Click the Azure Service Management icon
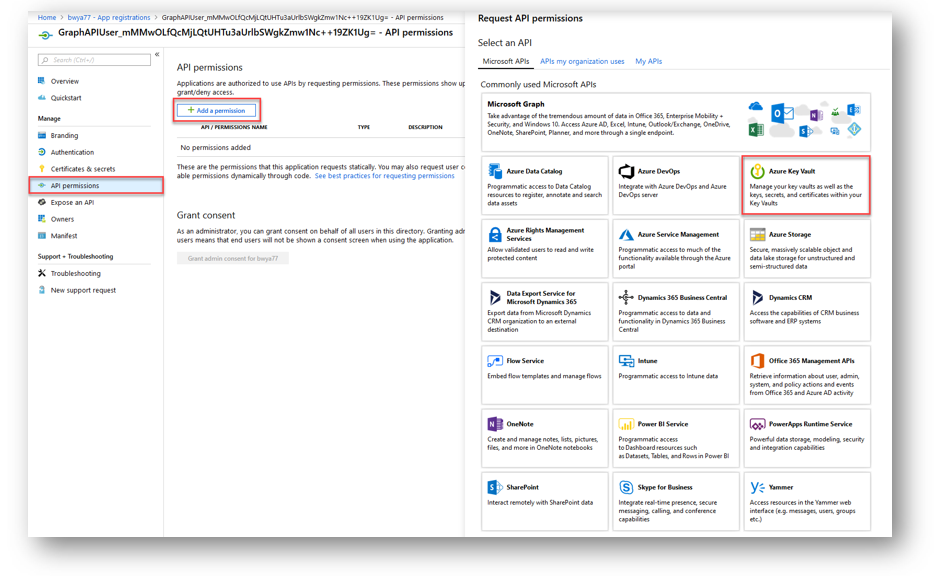 click(626, 235)
